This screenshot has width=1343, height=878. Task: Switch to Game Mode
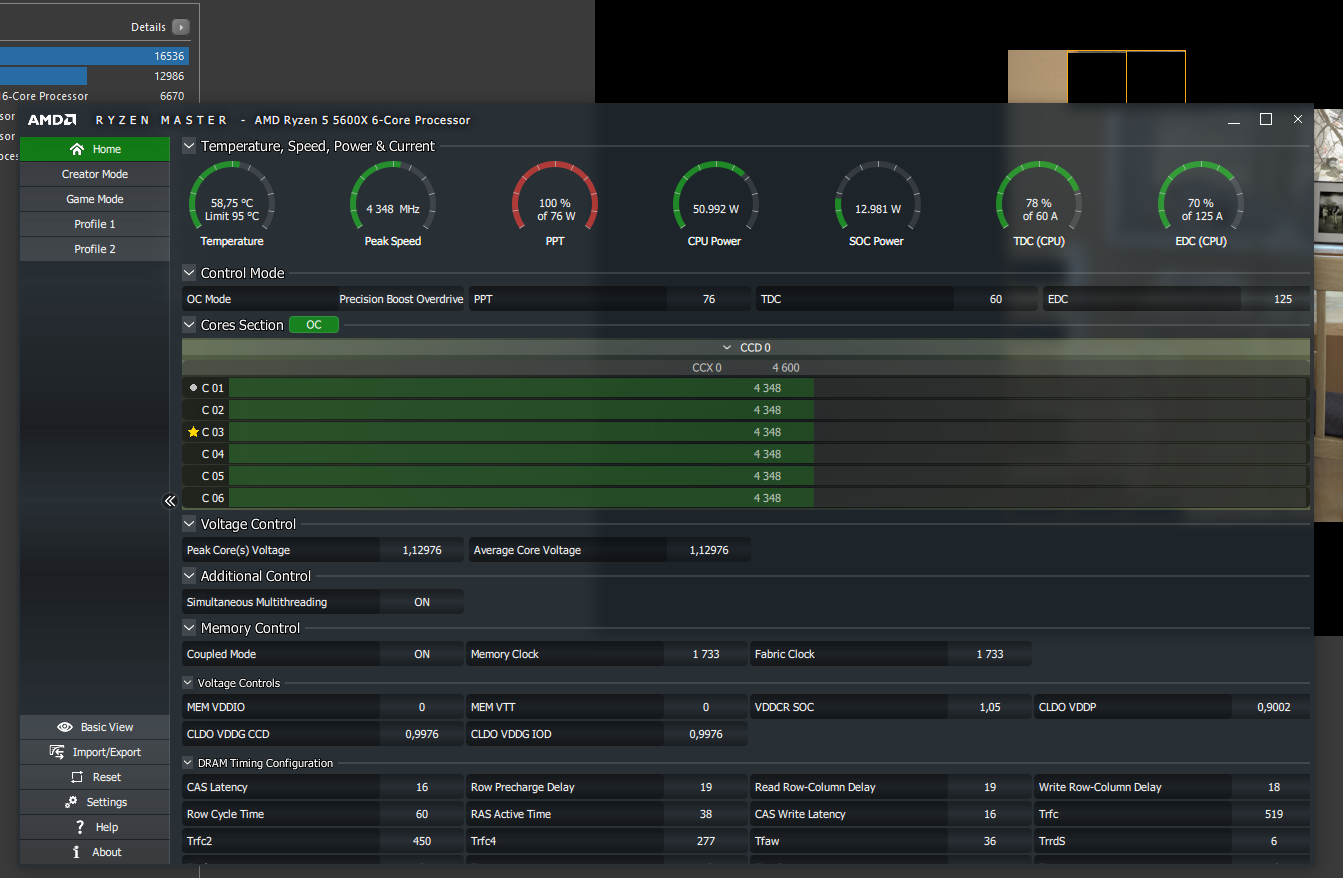click(x=95, y=199)
